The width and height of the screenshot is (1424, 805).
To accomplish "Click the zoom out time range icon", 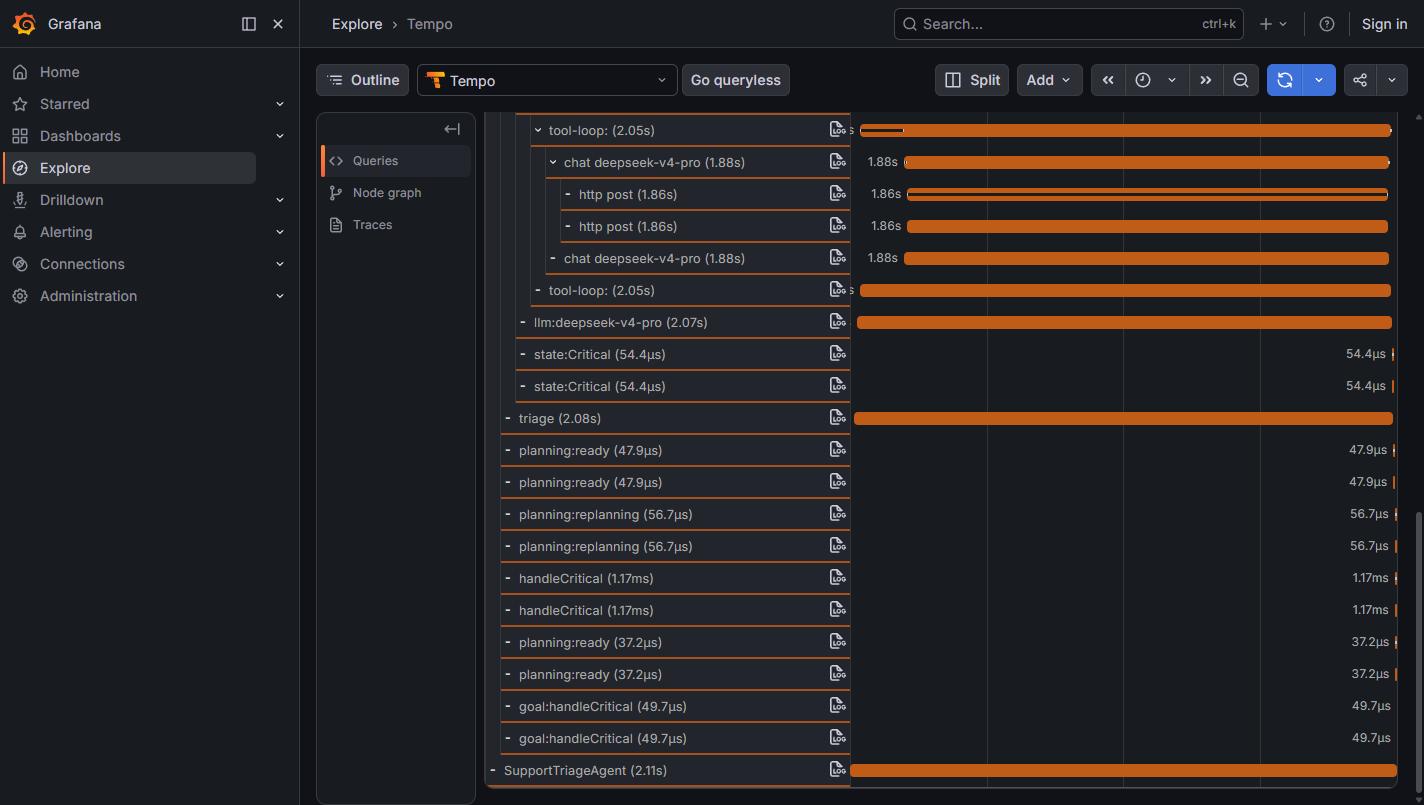I will 1240,80.
